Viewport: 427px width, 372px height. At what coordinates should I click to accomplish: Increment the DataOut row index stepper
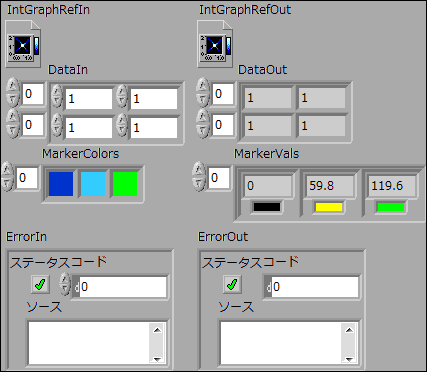point(203,86)
